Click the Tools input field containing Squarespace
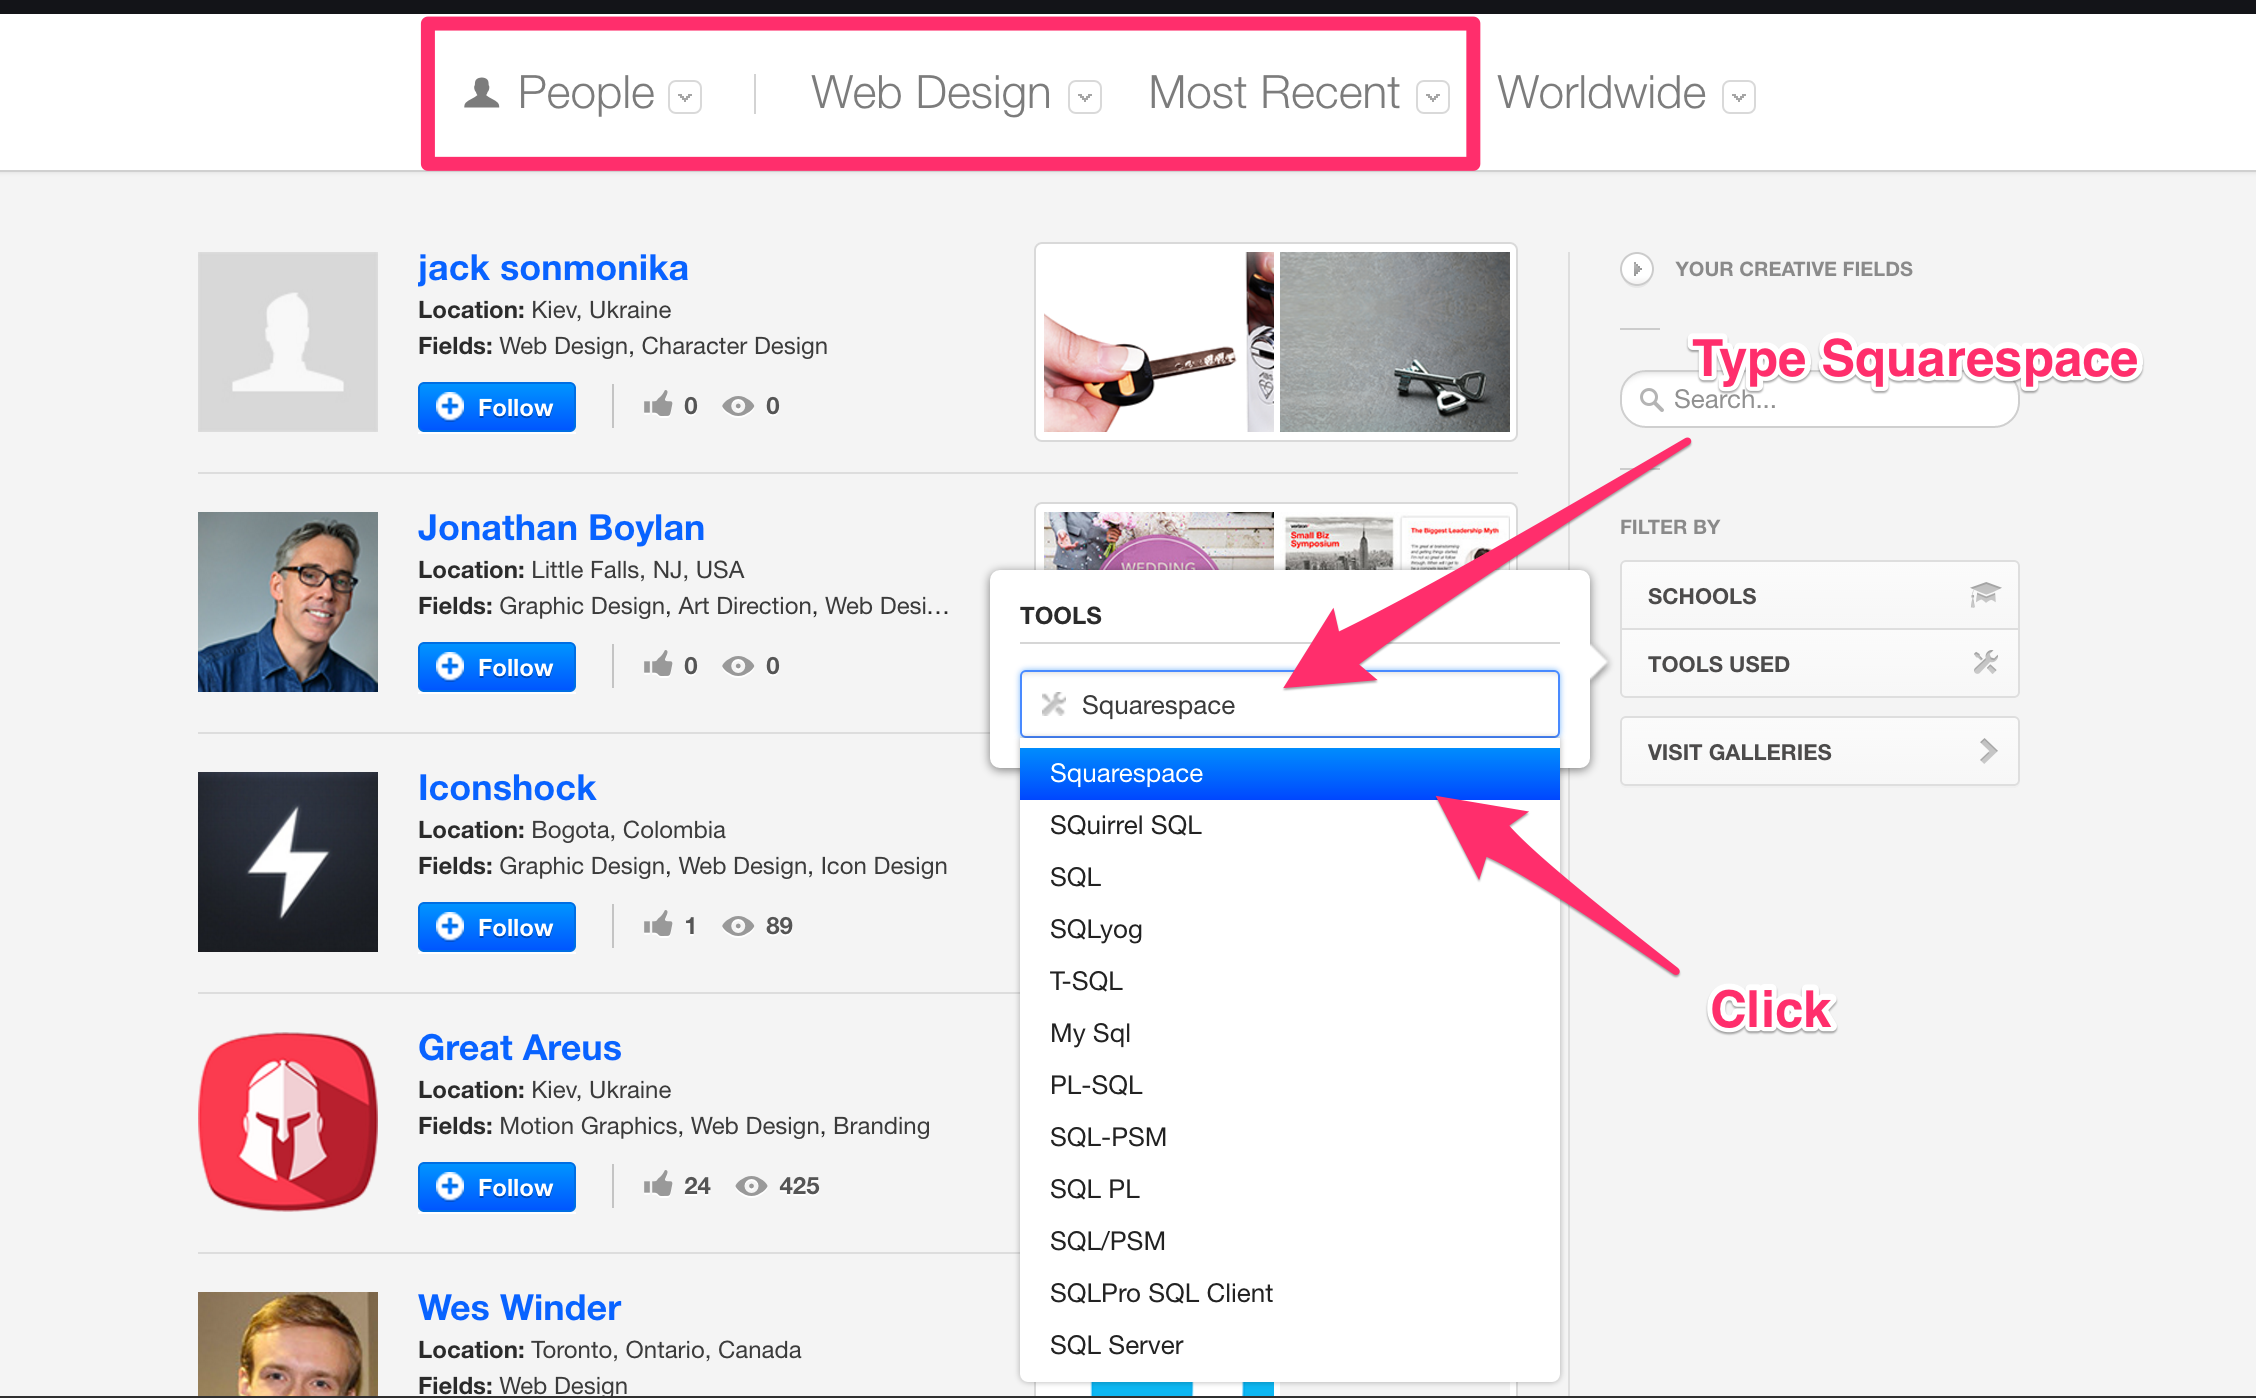Viewport: 2256px width, 1398px height. pos(1289,705)
